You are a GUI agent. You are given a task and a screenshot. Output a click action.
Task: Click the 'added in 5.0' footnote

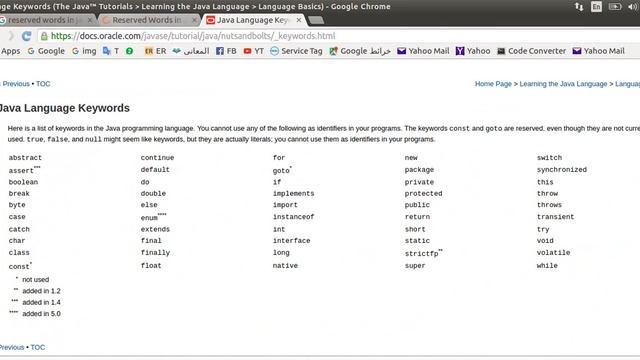click(41, 314)
